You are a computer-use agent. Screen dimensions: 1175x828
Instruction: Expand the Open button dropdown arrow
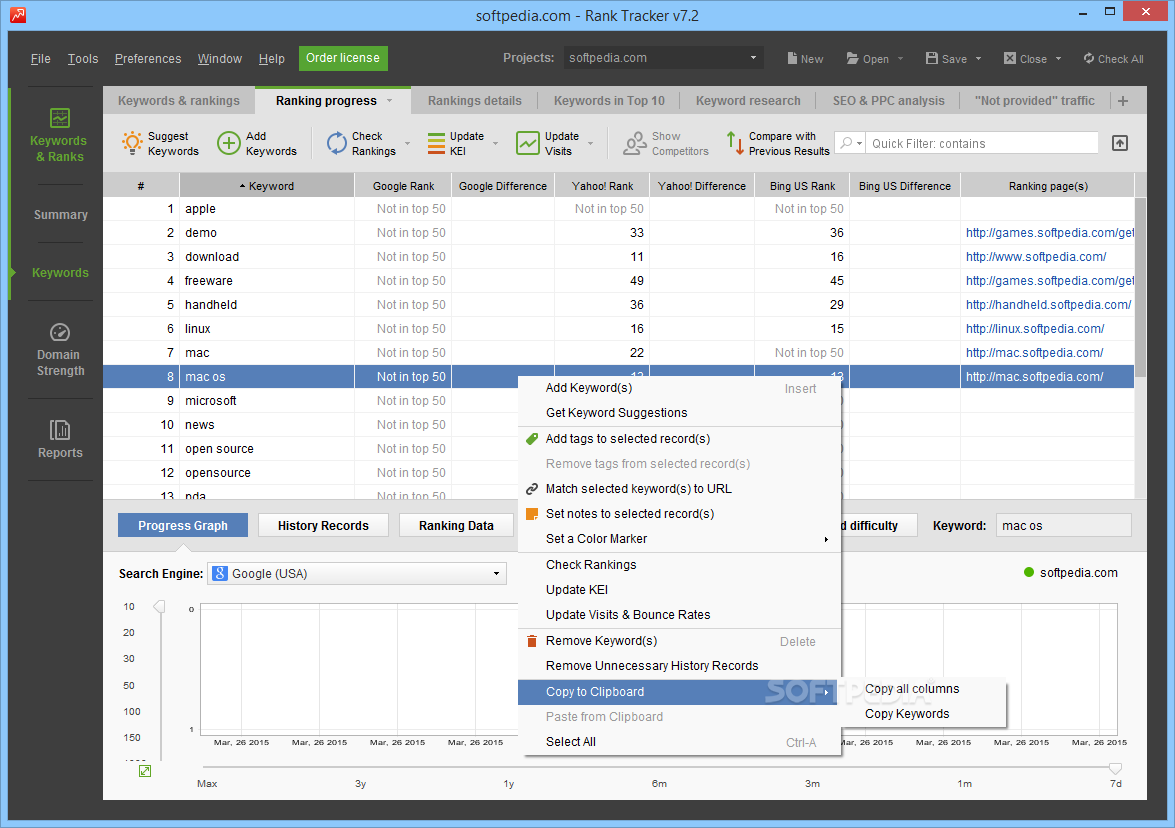(x=901, y=58)
